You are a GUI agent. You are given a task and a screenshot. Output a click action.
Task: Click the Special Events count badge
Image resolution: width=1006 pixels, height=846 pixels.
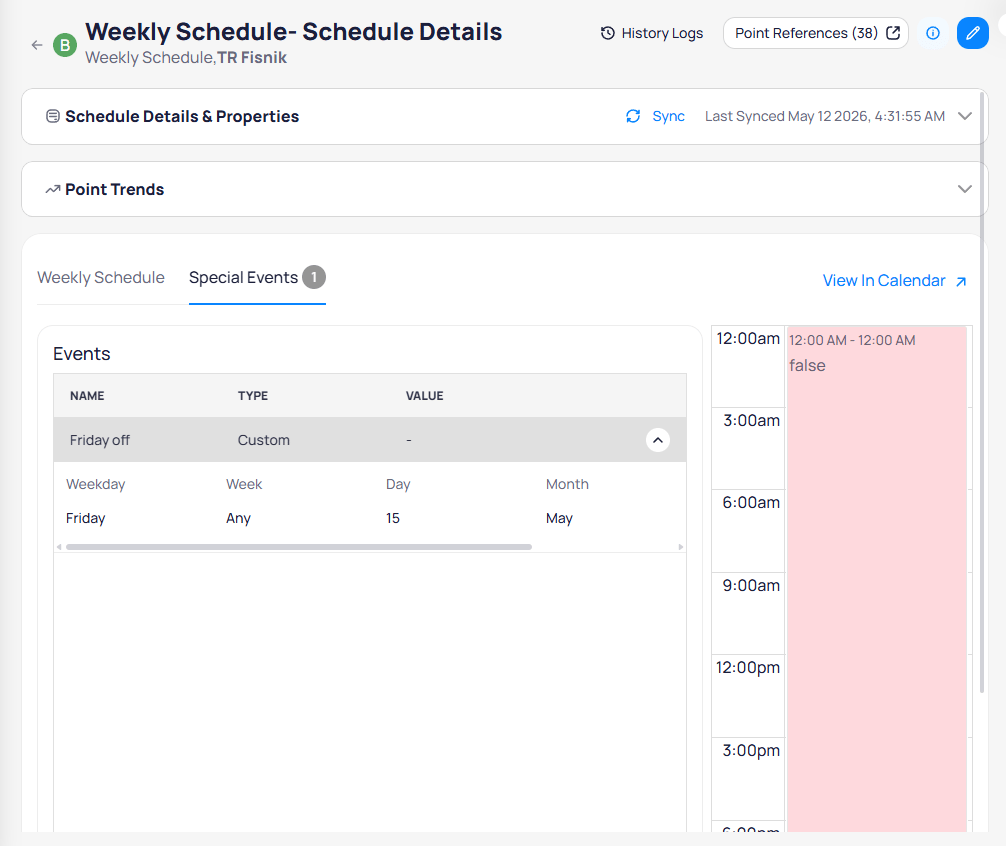314,277
